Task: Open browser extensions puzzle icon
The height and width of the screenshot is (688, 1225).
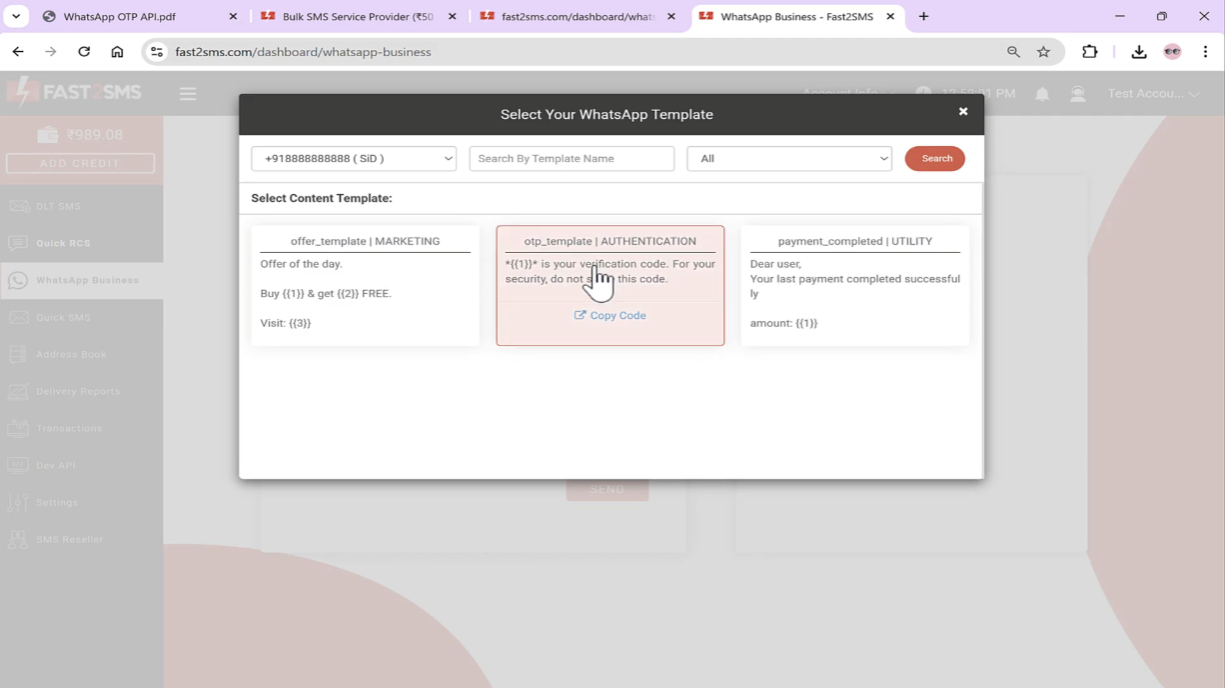Action: (1090, 52)
